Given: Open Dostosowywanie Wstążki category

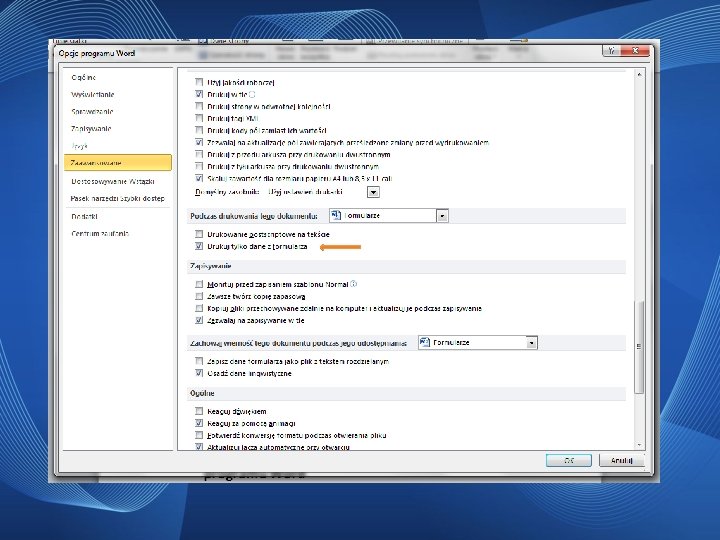Looking at the screenshot, I should [113, 181].
